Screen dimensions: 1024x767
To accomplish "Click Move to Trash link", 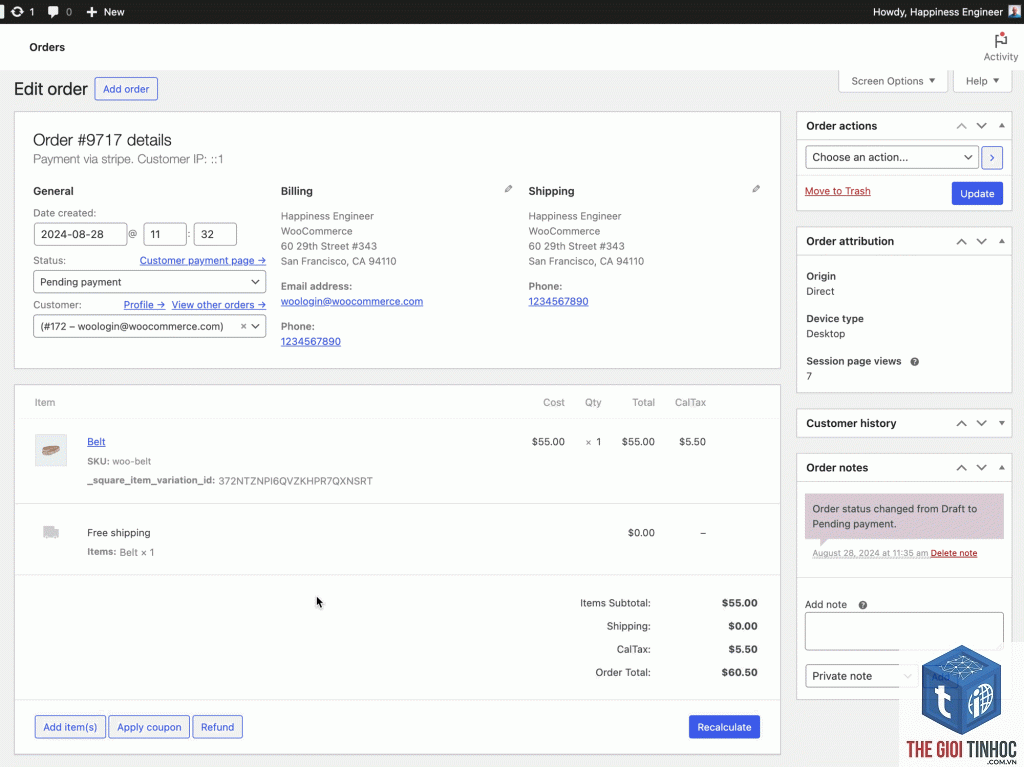I will tap(837, 191).
